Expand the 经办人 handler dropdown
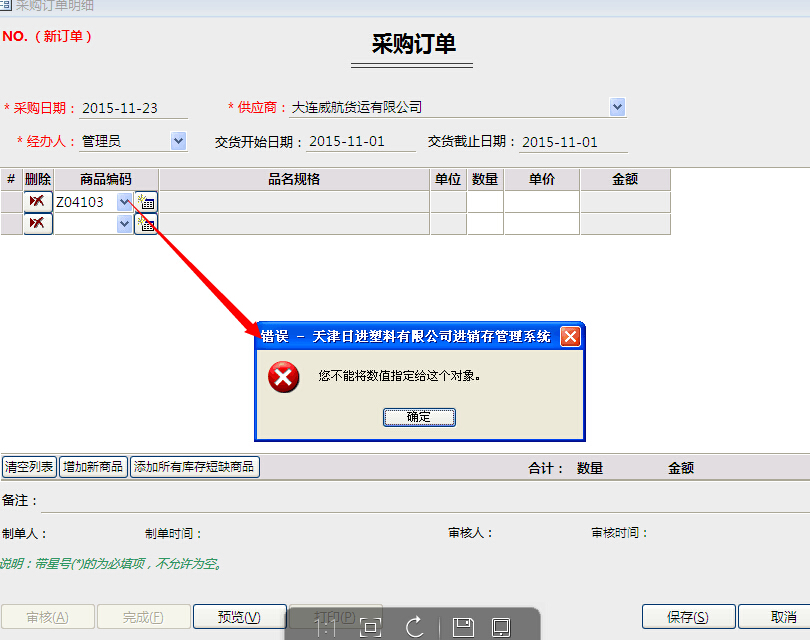This screenshot has height=640, width=810. point(179,141)
